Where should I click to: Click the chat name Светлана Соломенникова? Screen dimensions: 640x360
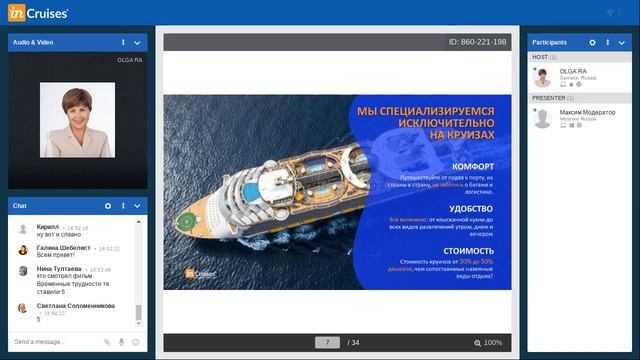(76, 306)
